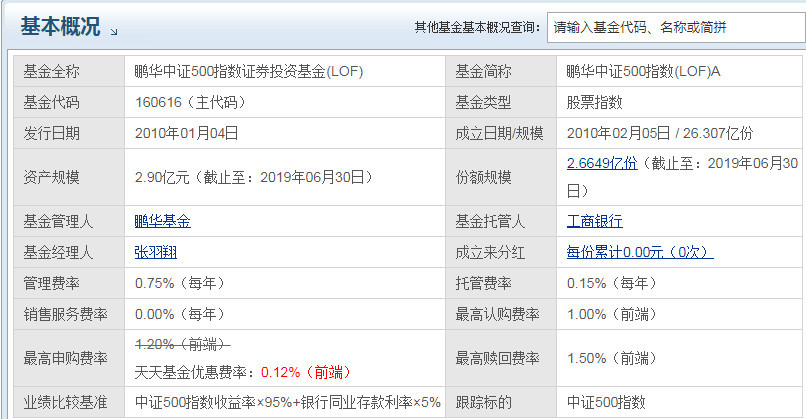Focus the fund code search input field
Image resolution: width=806 pixels, height=419 pixels.
pyautogui.click(x=676, y=27)
